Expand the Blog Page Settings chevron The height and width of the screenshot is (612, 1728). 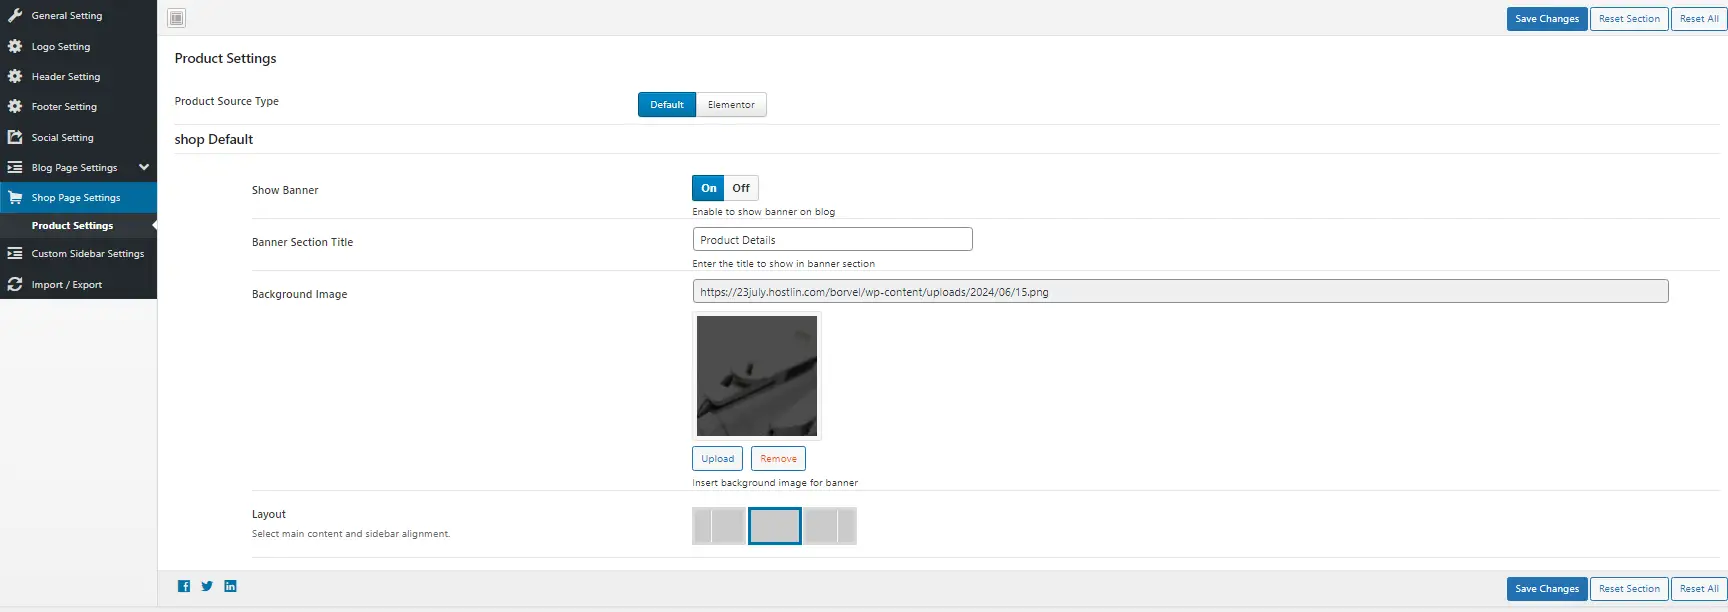[144, 168]
